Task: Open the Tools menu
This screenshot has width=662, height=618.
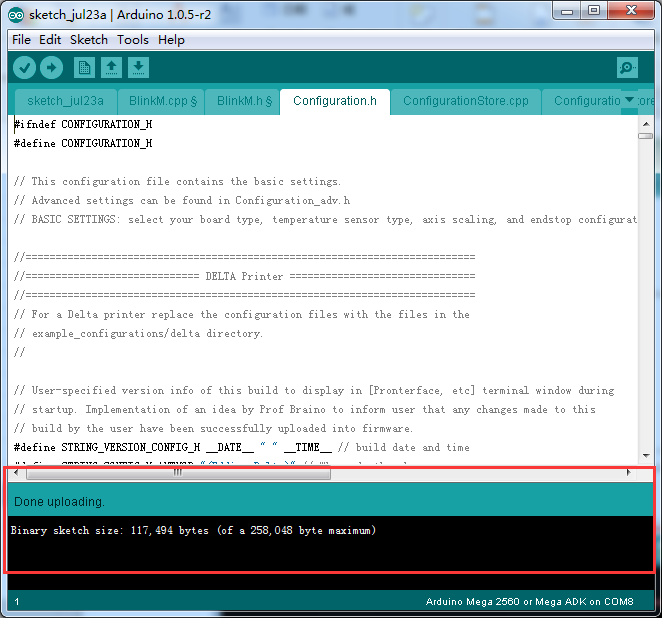Action: (x=133, y=40)
